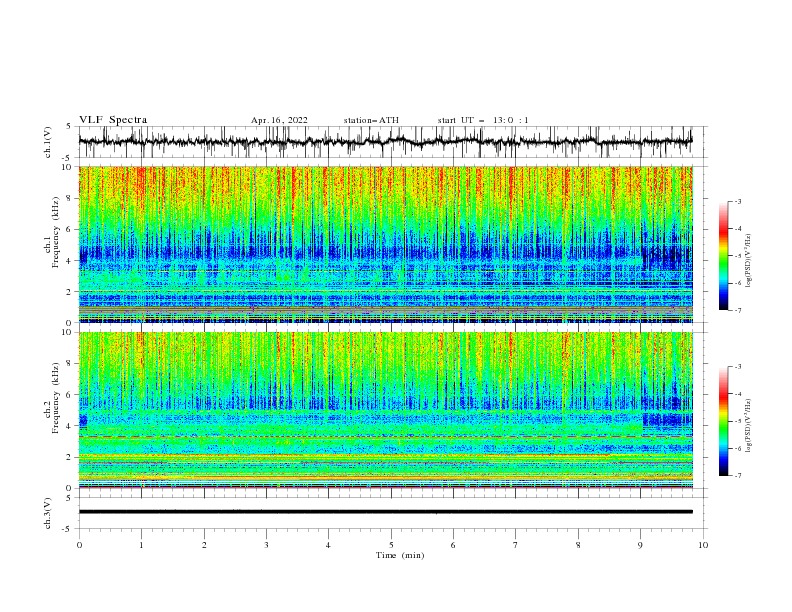Click the "0" kHz tick of ch.2 spectrogram
The width and height of the screenshot is (792, 612).
click(x=70, y=488)
